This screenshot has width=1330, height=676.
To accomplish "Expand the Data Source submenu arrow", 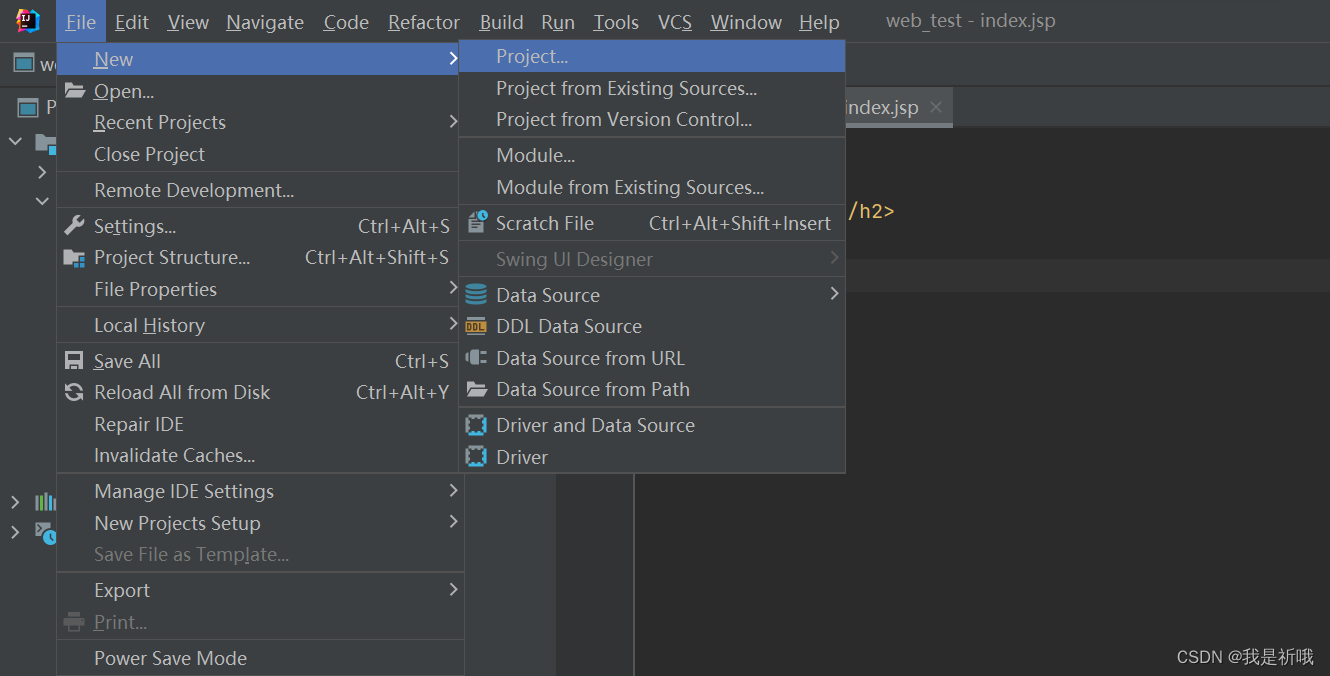I will [x=833, y=294].
